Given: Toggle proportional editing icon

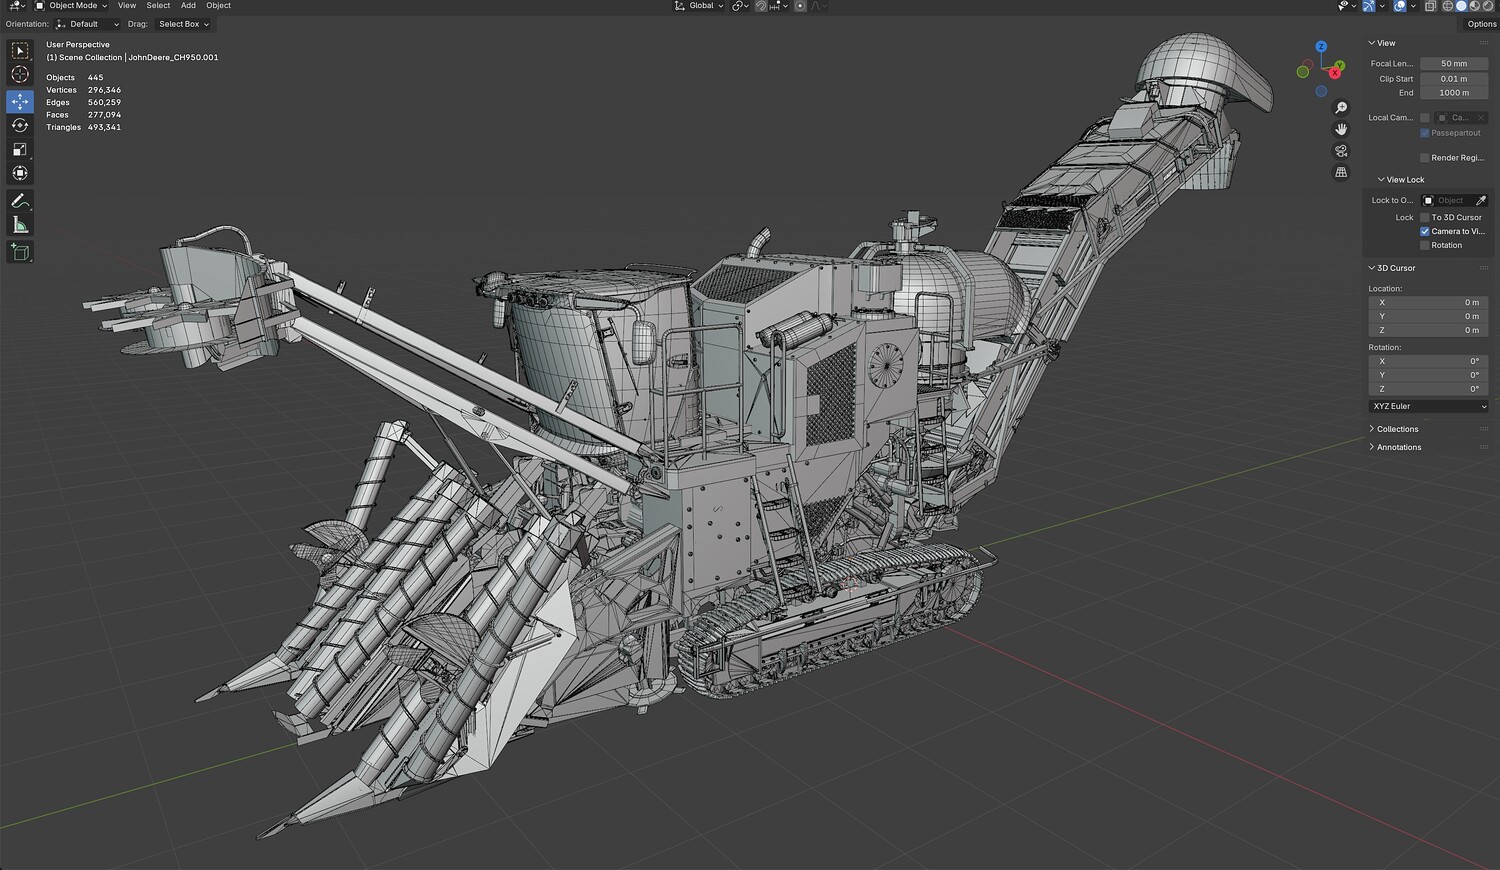Looking at the screenshot, I should 800,6.
